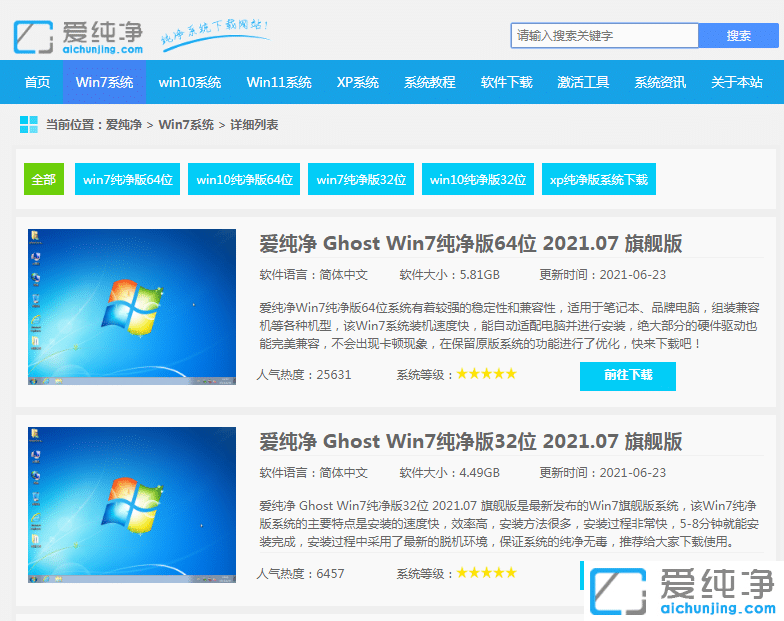The image size is (784, 621).
Task: Select the win10纯净版64位 filter tag
Action: coord(244,179)
